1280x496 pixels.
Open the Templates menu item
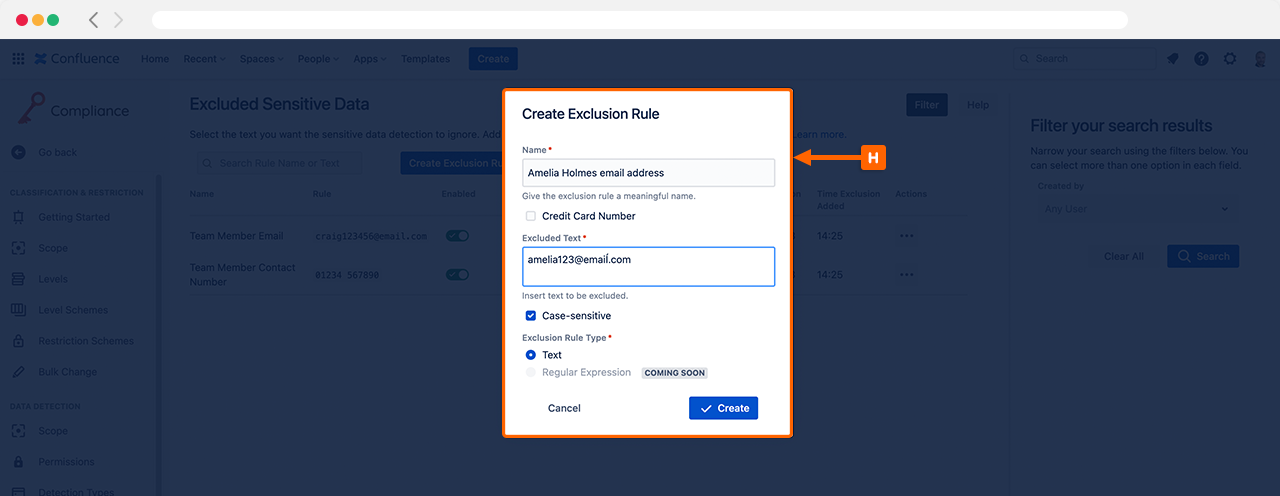(x=425, y=59)
